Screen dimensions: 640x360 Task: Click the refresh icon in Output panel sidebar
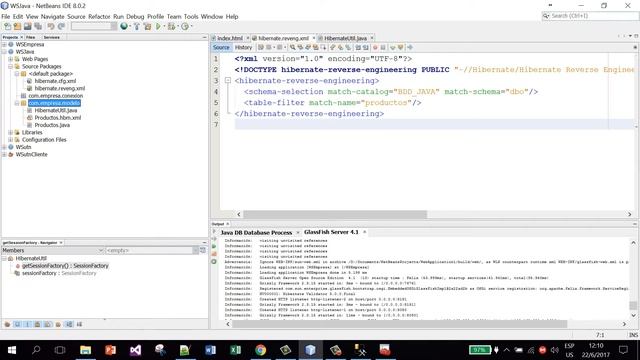pos(214,261)
